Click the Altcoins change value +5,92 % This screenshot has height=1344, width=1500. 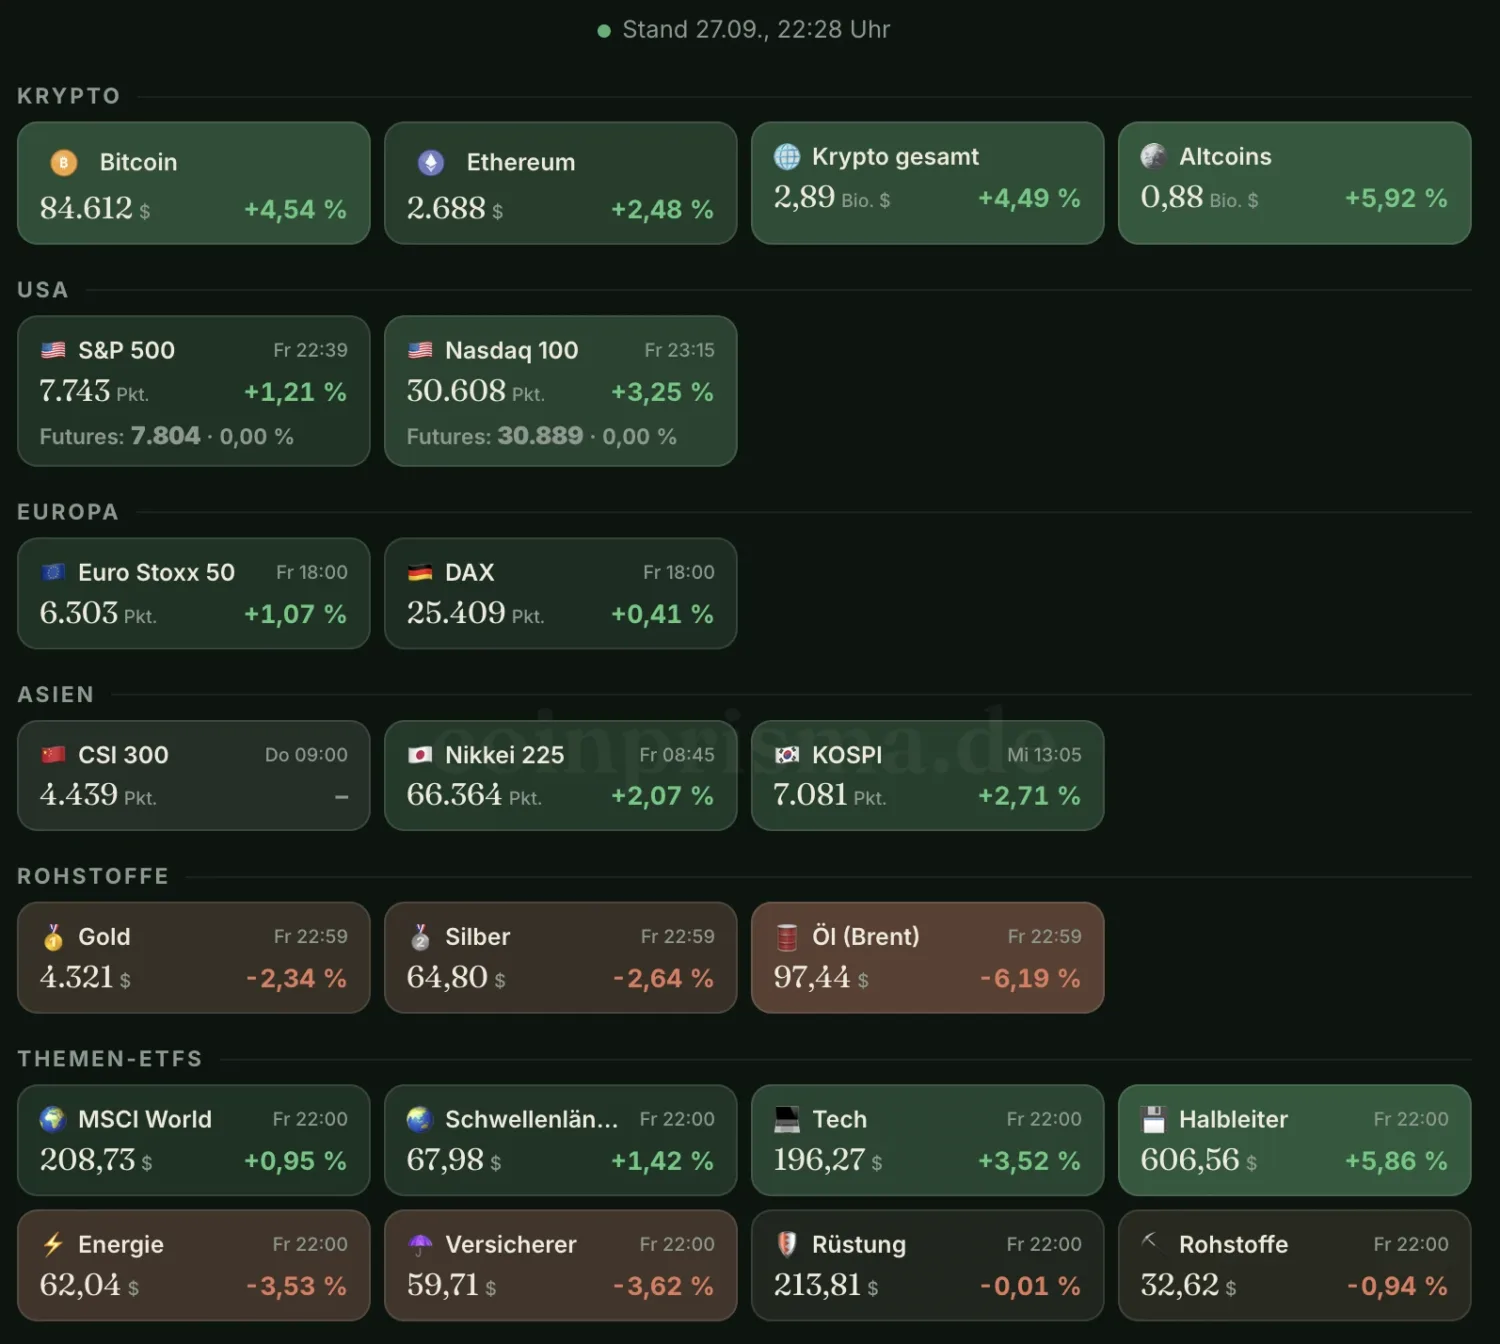[x=1396, y=198]
